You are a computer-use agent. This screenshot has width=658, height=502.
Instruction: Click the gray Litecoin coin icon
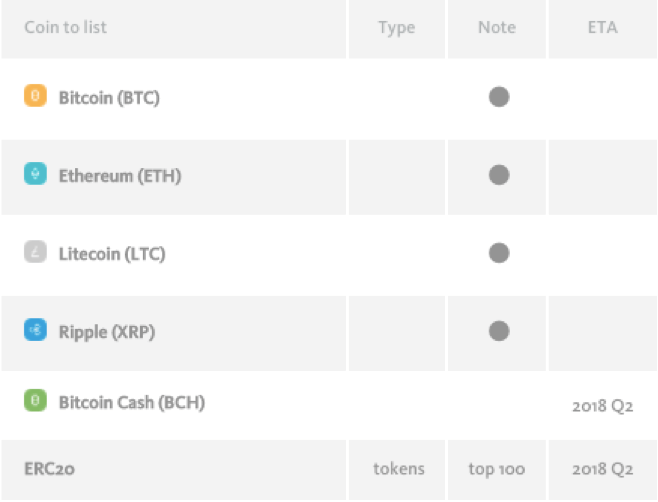point(35,251)
